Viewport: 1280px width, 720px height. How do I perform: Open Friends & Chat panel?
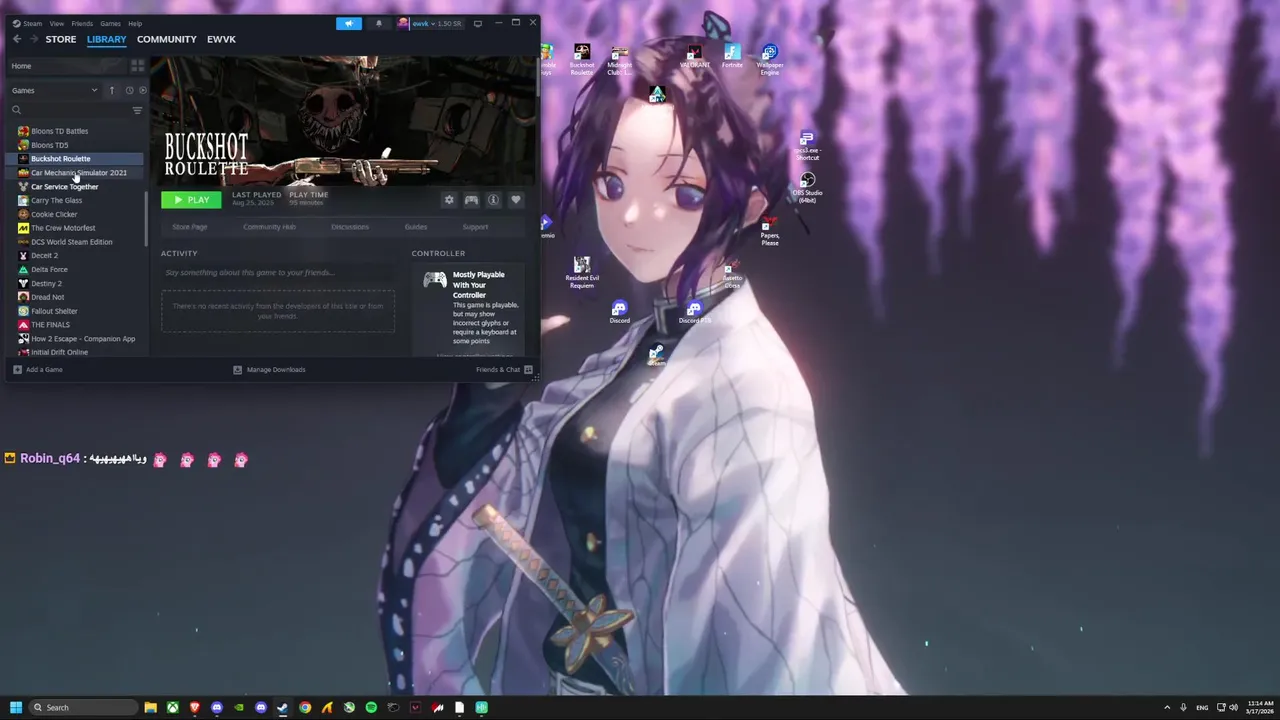click(504, 370)
